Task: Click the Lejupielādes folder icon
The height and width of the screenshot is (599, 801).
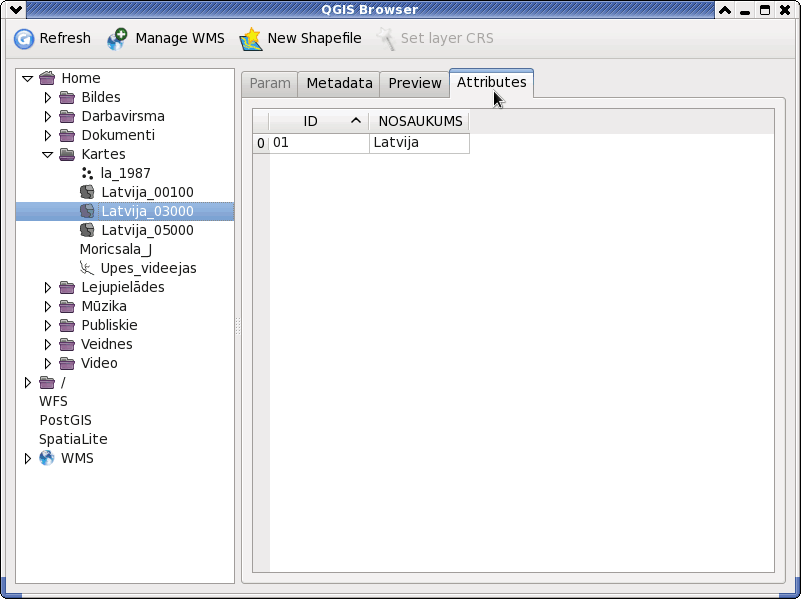Action: pos(67,287)
